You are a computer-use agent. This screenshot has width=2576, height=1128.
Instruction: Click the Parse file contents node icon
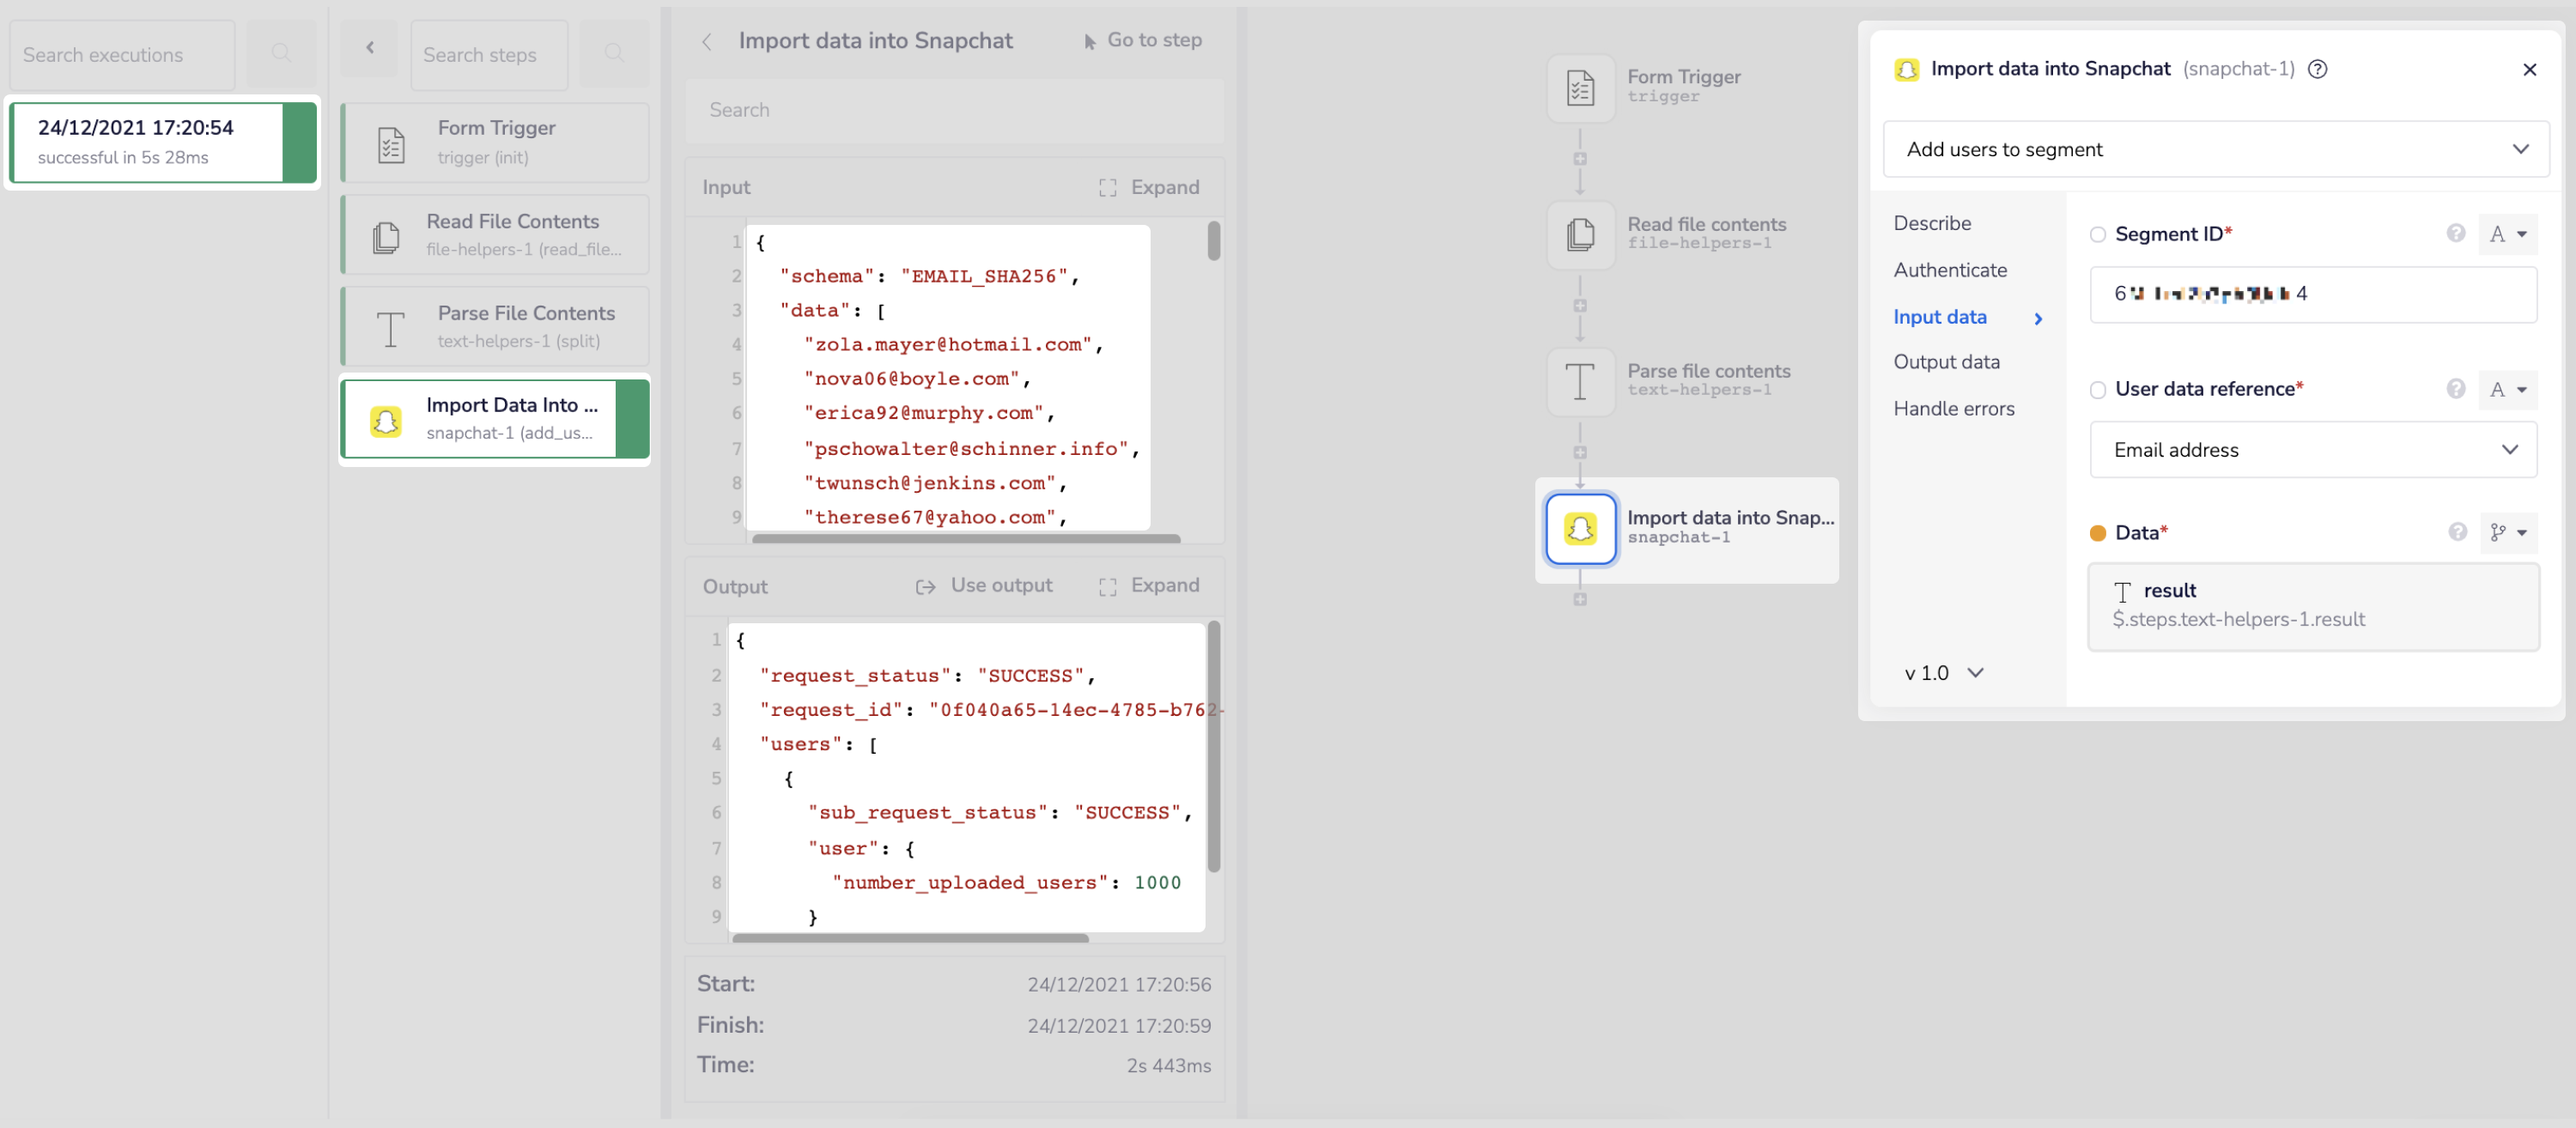pyautogui.click(x=1580, y=381)
